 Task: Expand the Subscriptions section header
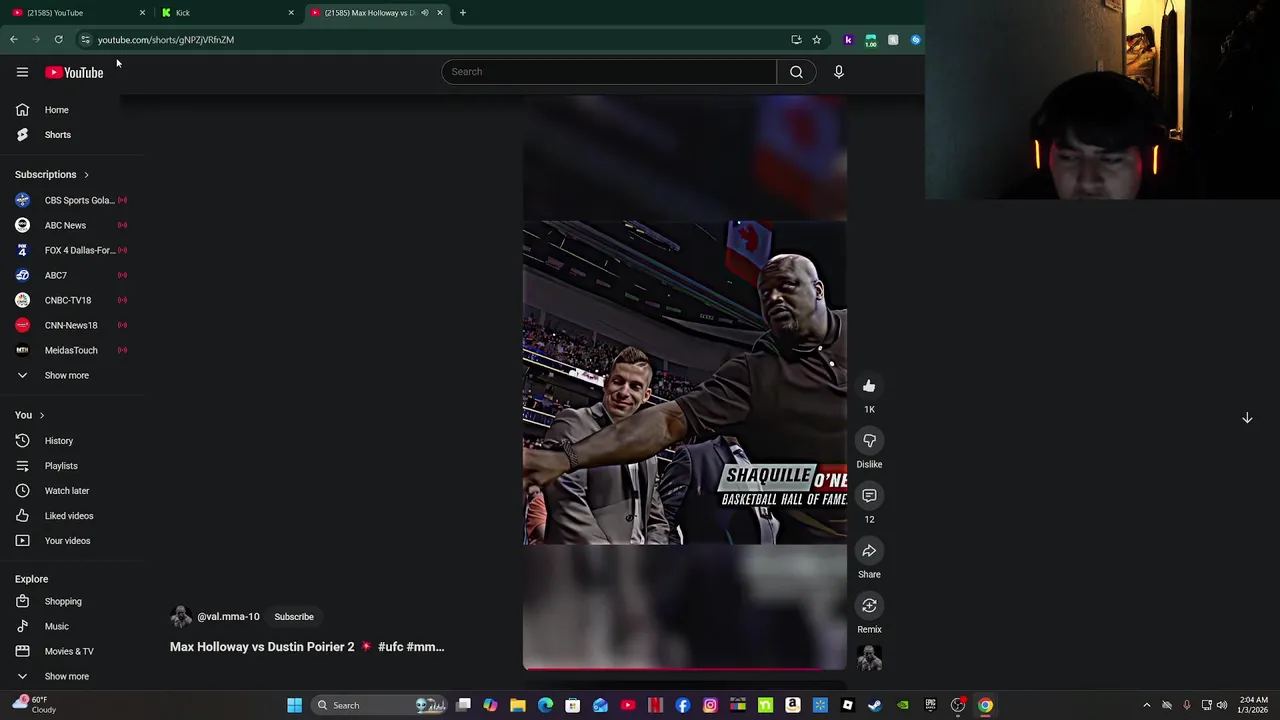point(52,175)
